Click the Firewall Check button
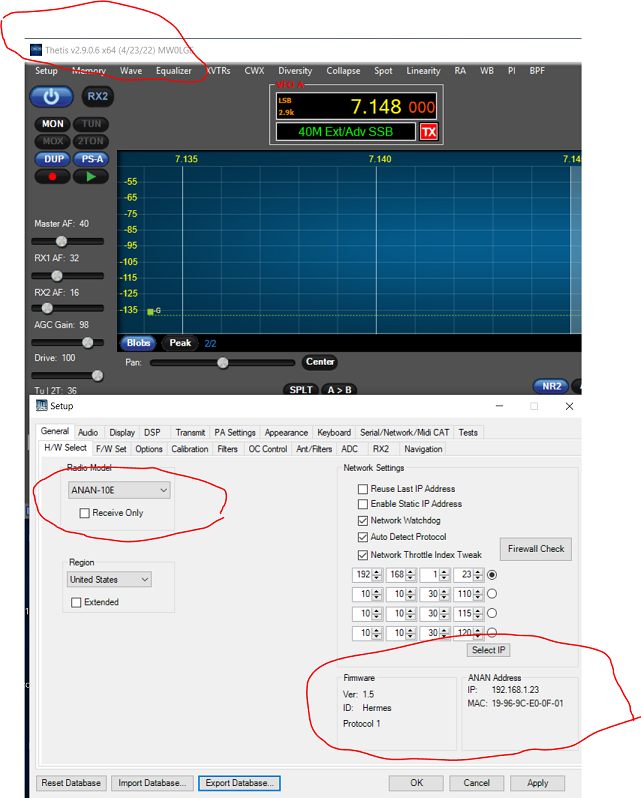 tap(536, 549)
